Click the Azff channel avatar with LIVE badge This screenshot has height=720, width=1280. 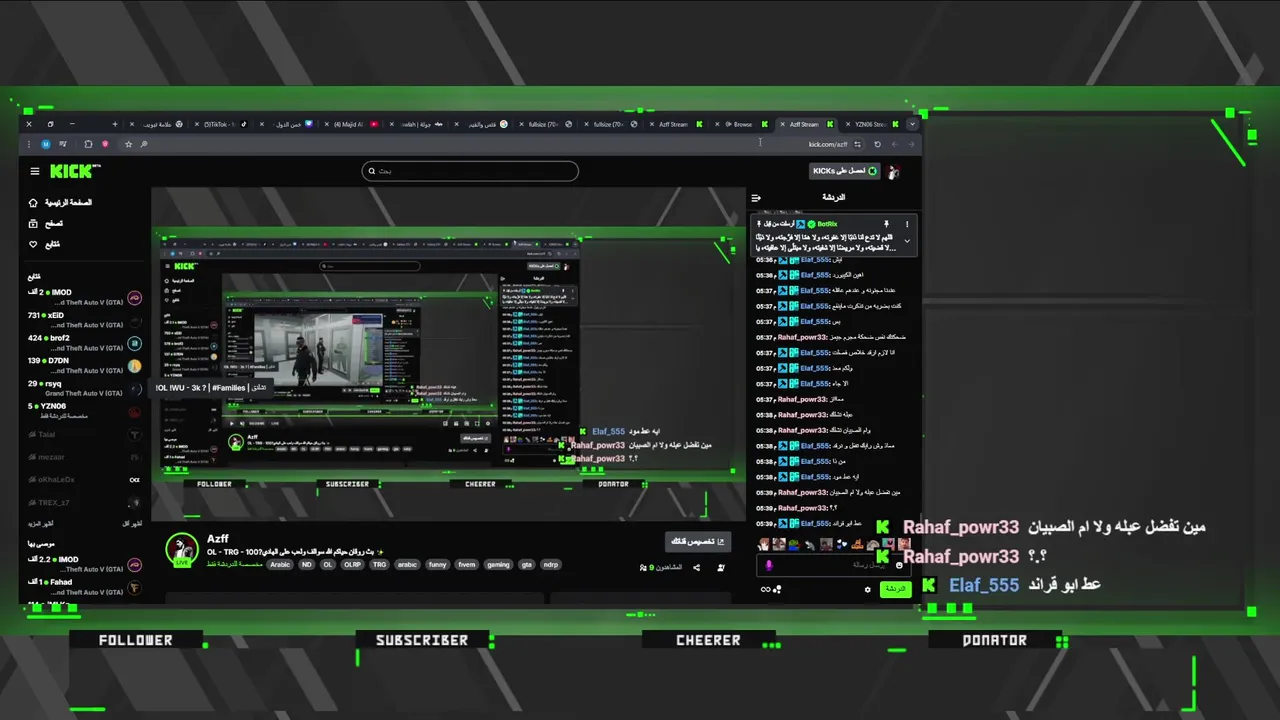coord(182,549)
